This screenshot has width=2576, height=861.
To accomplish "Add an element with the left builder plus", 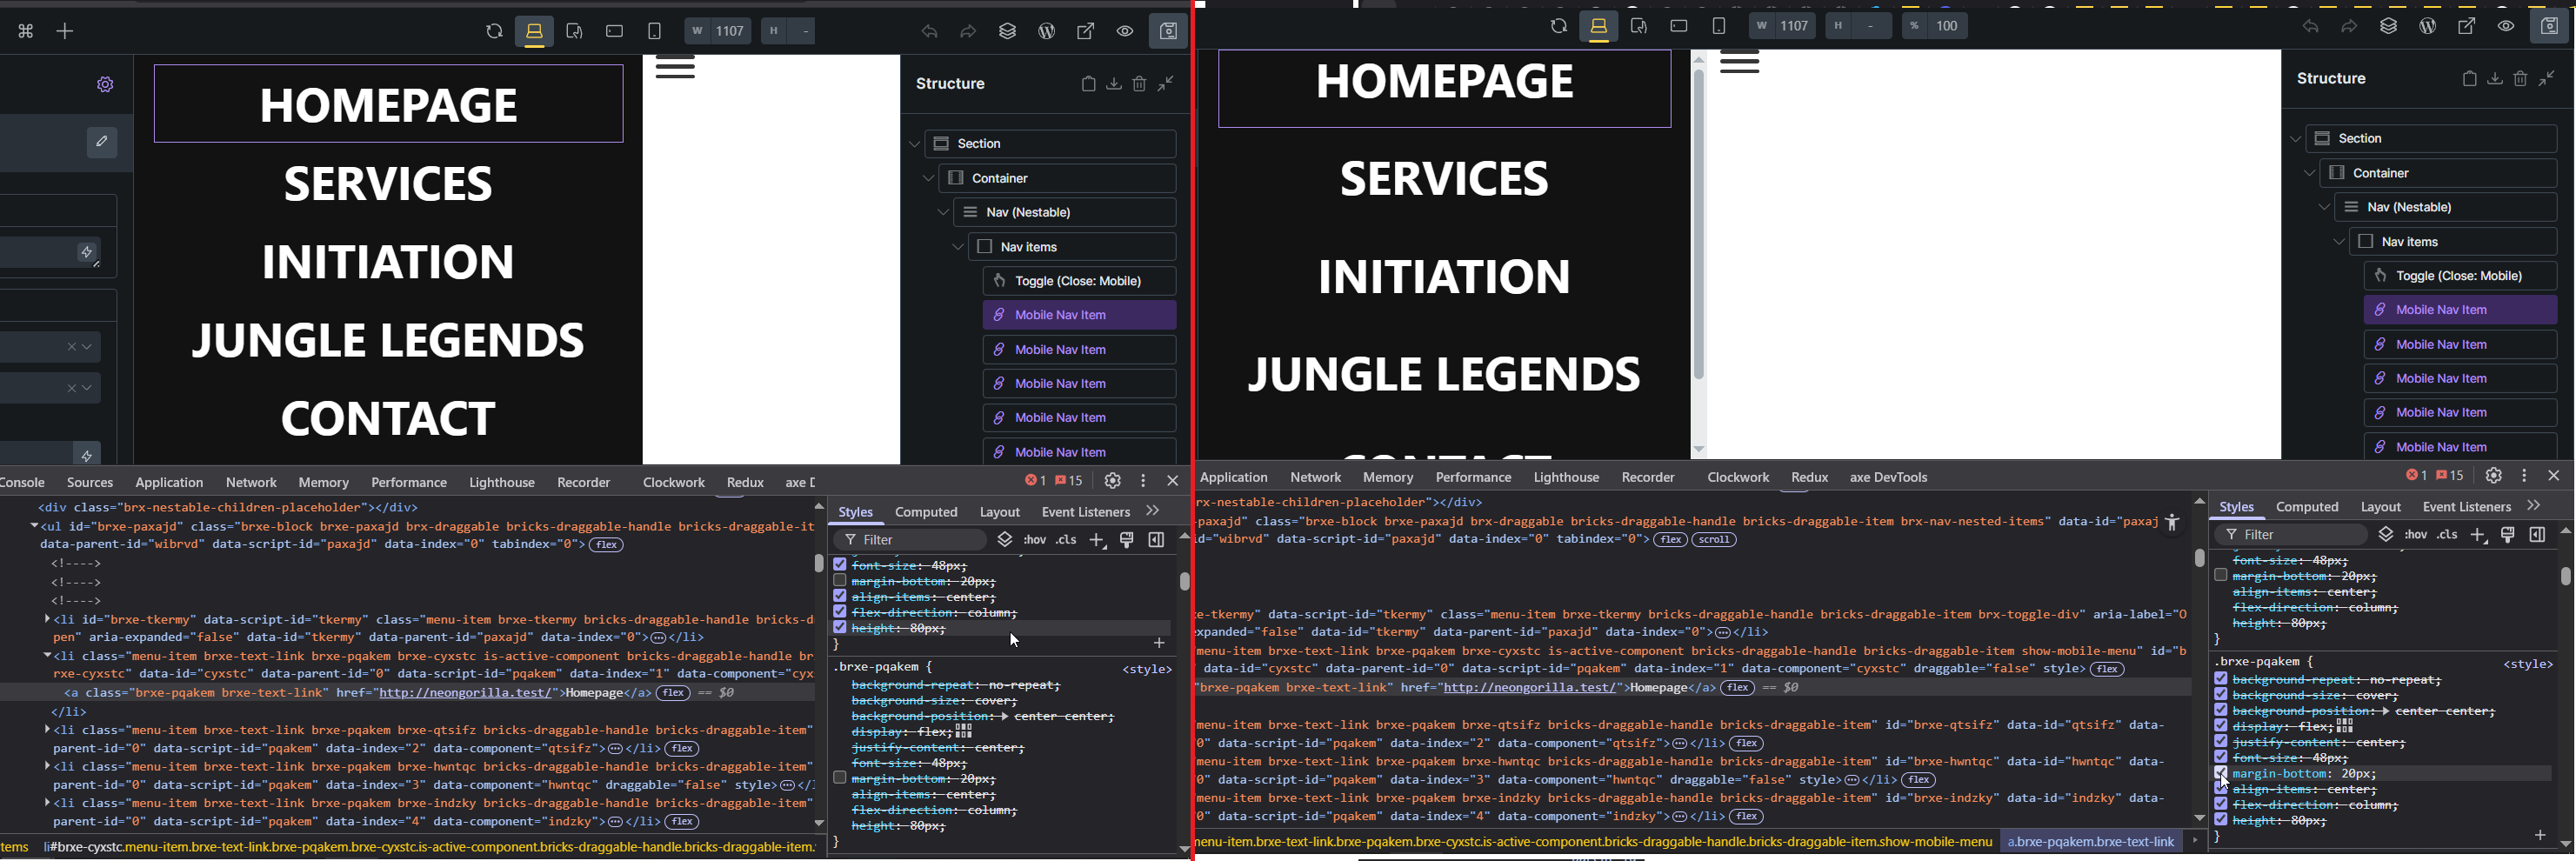I will (x=65, y=32).
